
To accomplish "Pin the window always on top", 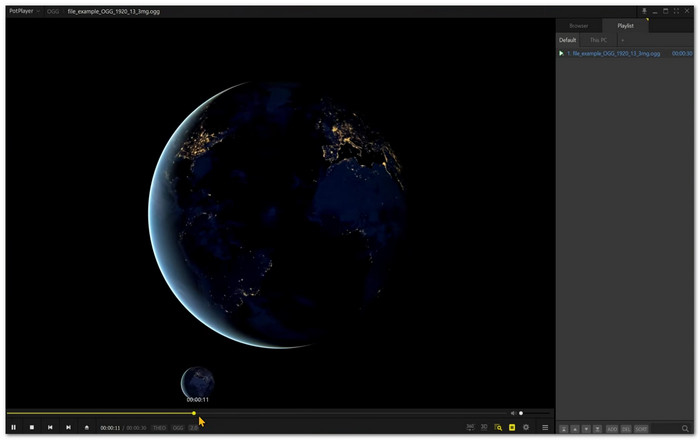I will coord(644,11).
